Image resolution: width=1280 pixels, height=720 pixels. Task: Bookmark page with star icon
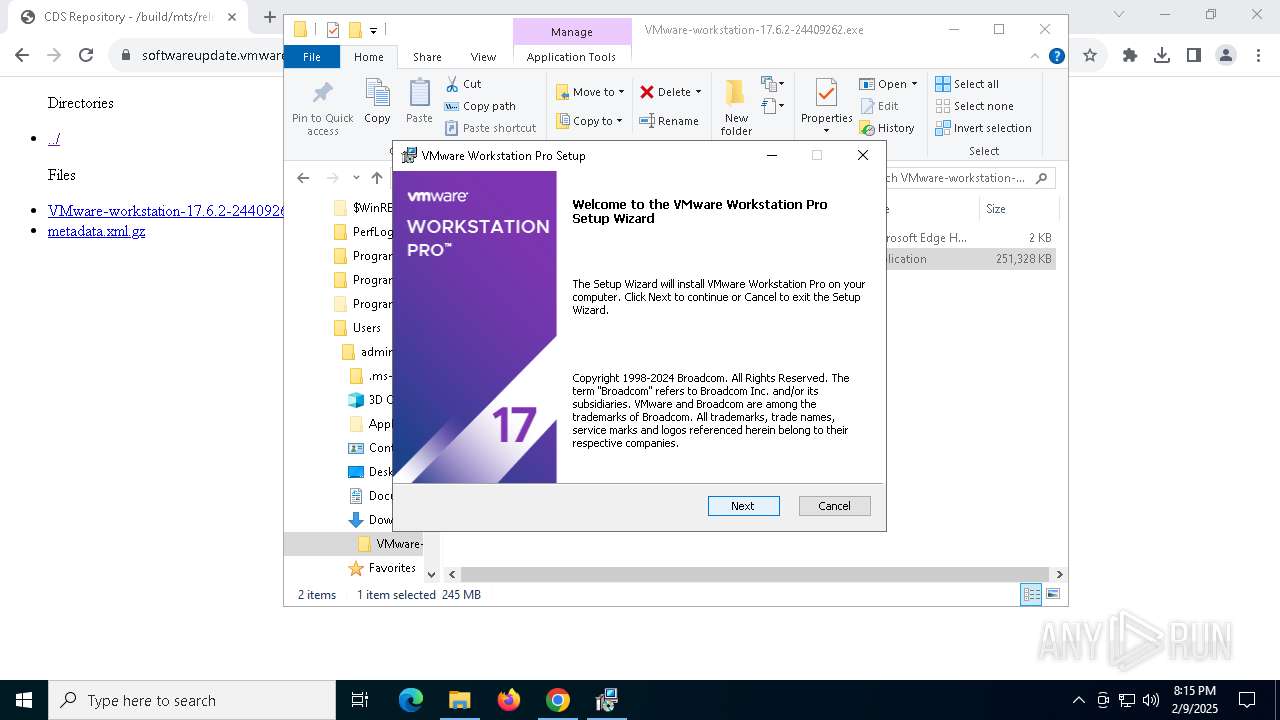coord(1090,55)
